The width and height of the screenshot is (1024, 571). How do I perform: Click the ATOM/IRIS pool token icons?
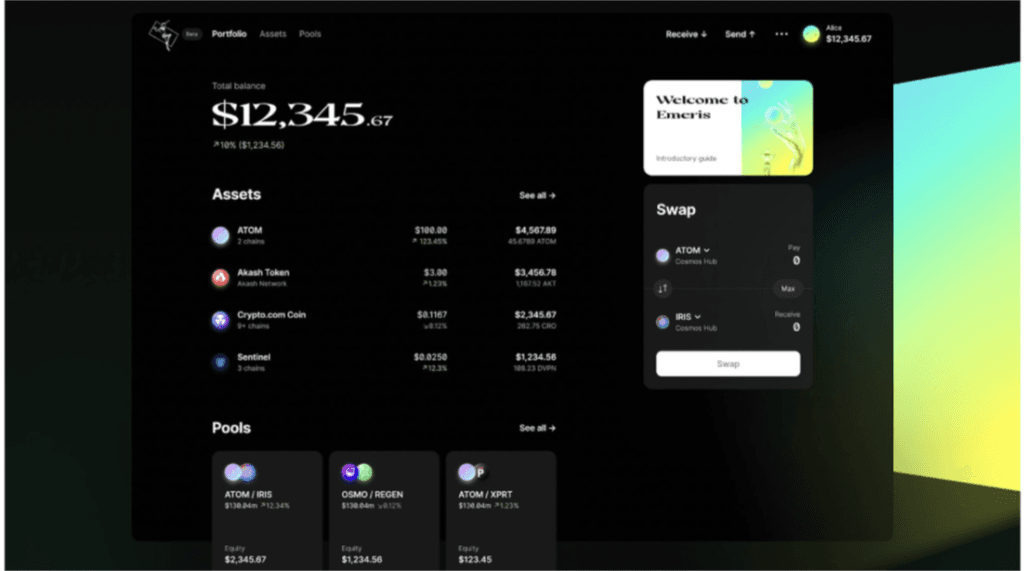coord(240,472)
